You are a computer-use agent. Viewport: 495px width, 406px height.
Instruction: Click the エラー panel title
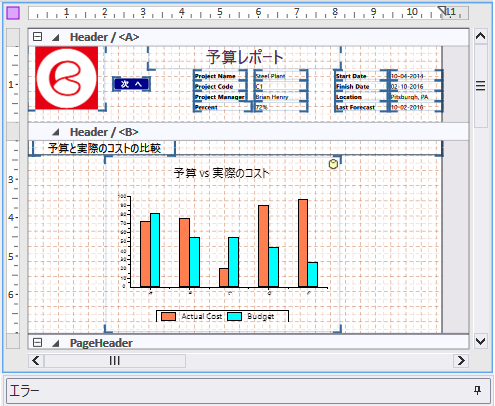click(24, 390)
